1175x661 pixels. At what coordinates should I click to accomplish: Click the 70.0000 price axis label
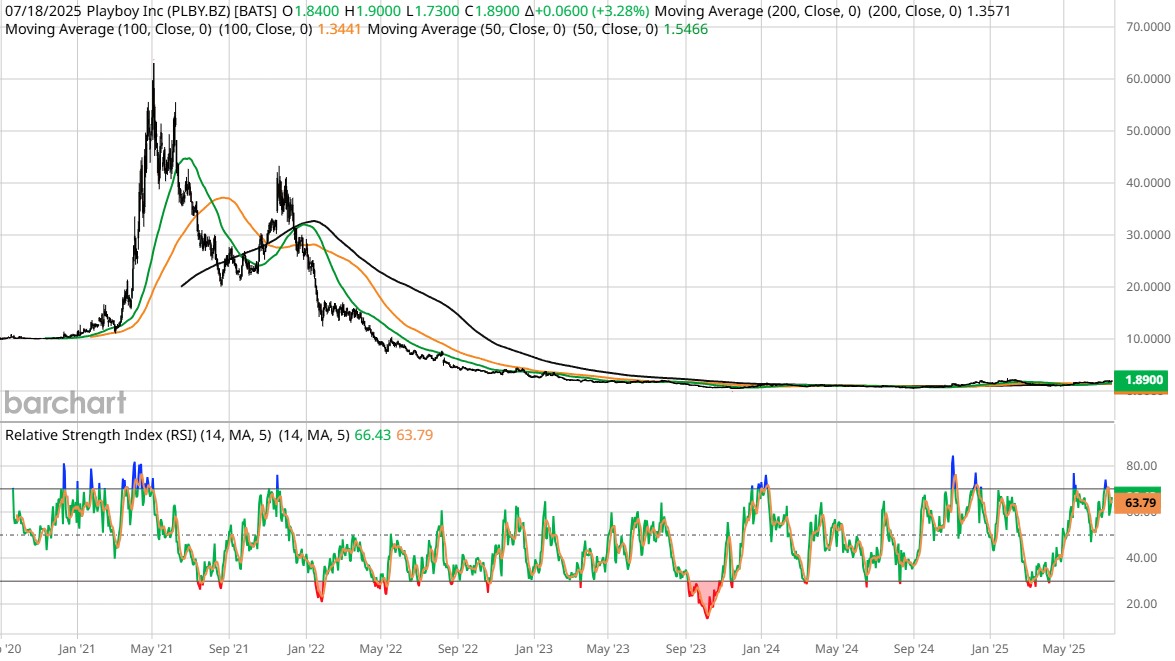click(x=1148, y=27)
